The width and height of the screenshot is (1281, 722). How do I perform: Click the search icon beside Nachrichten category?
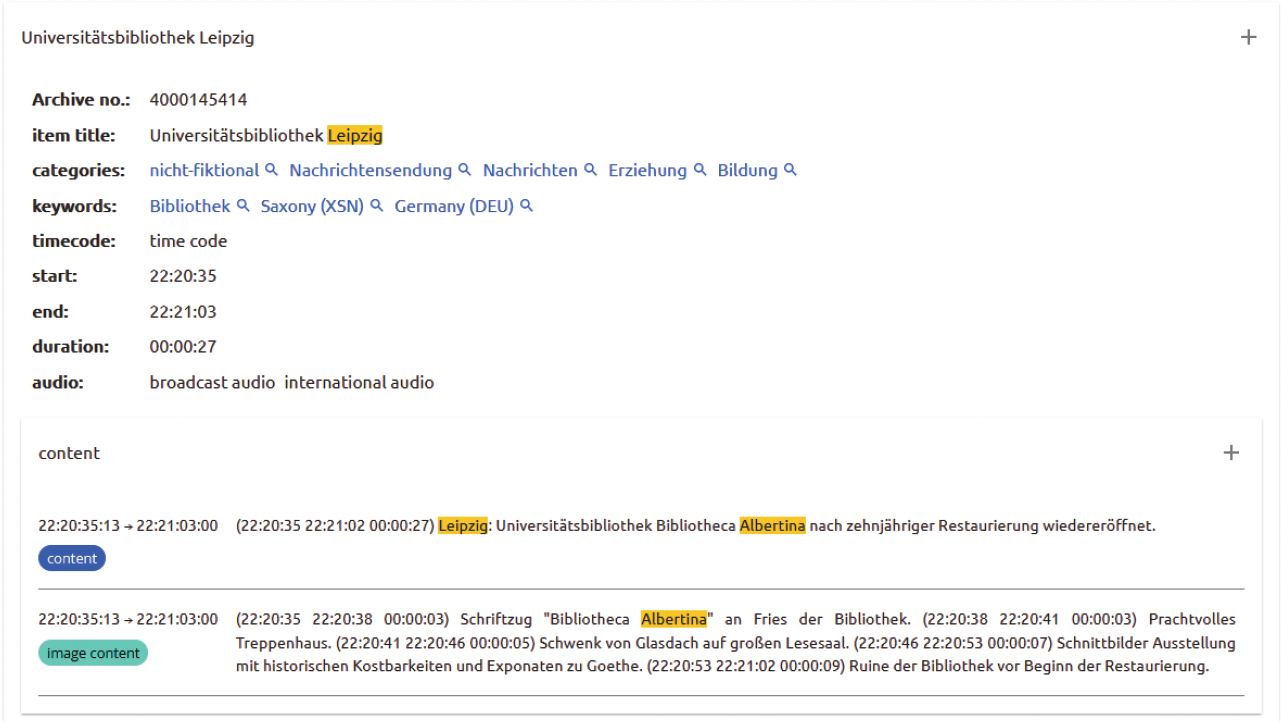click(x=590, y=170)
